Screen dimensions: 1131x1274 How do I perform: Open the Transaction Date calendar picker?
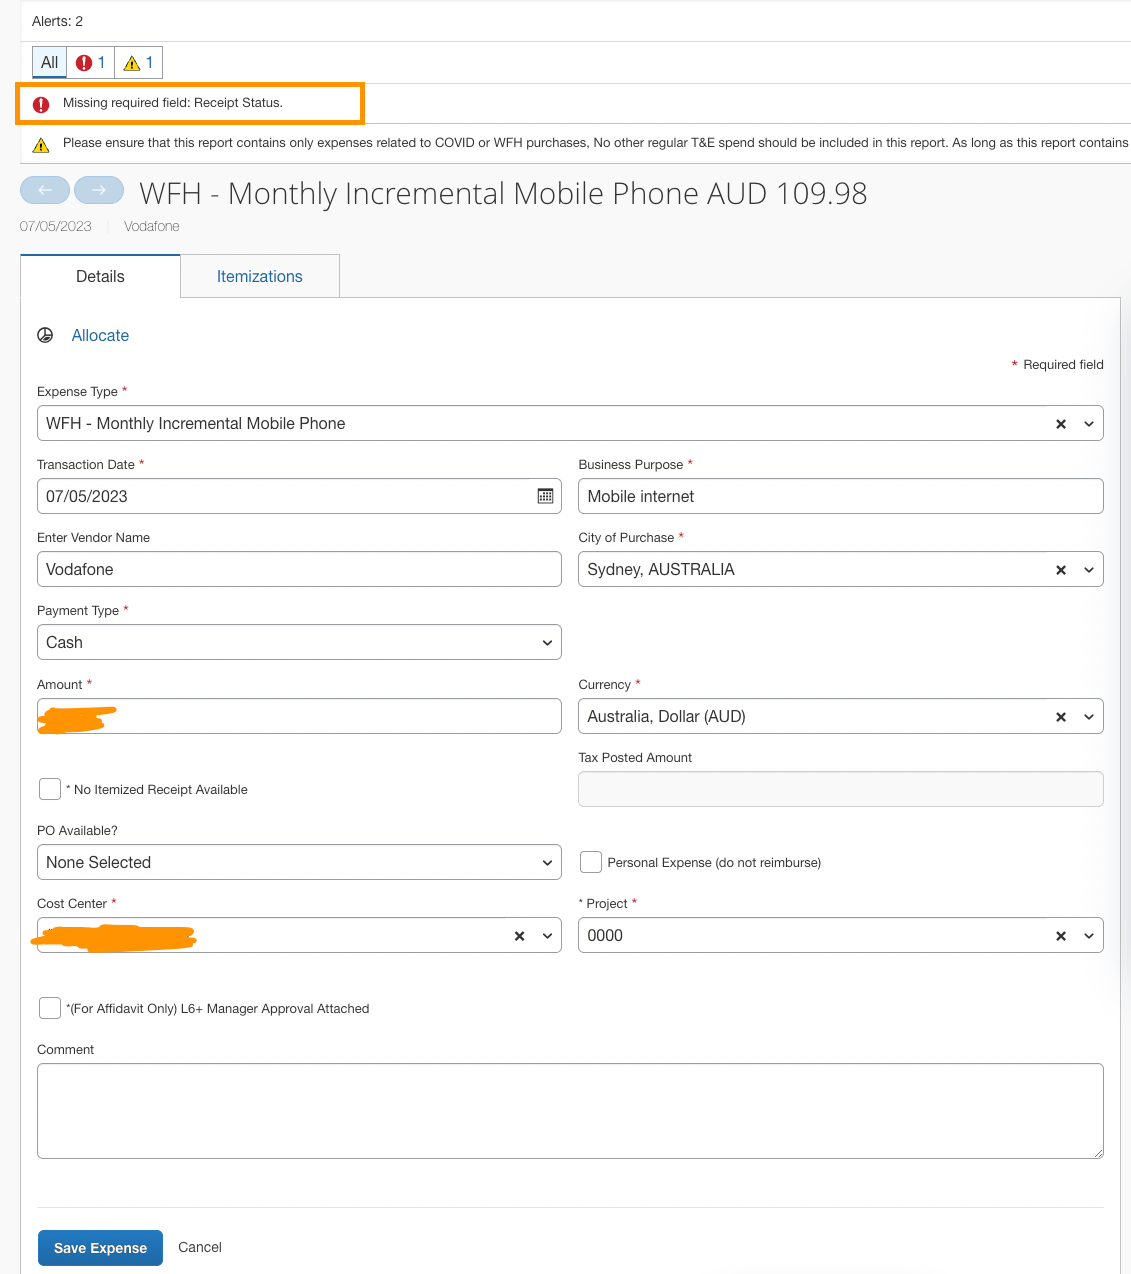click(x=545, y=496)
